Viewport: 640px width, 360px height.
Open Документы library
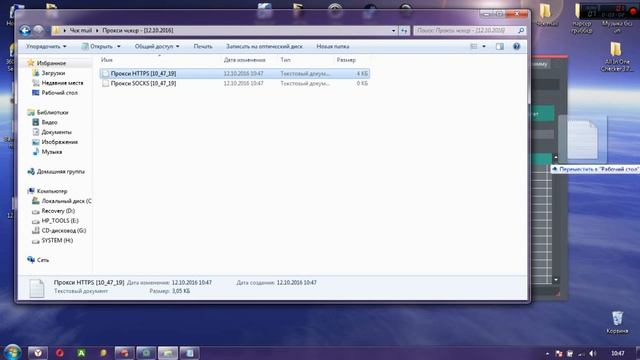pyautogui.click(x=56, y=132)
